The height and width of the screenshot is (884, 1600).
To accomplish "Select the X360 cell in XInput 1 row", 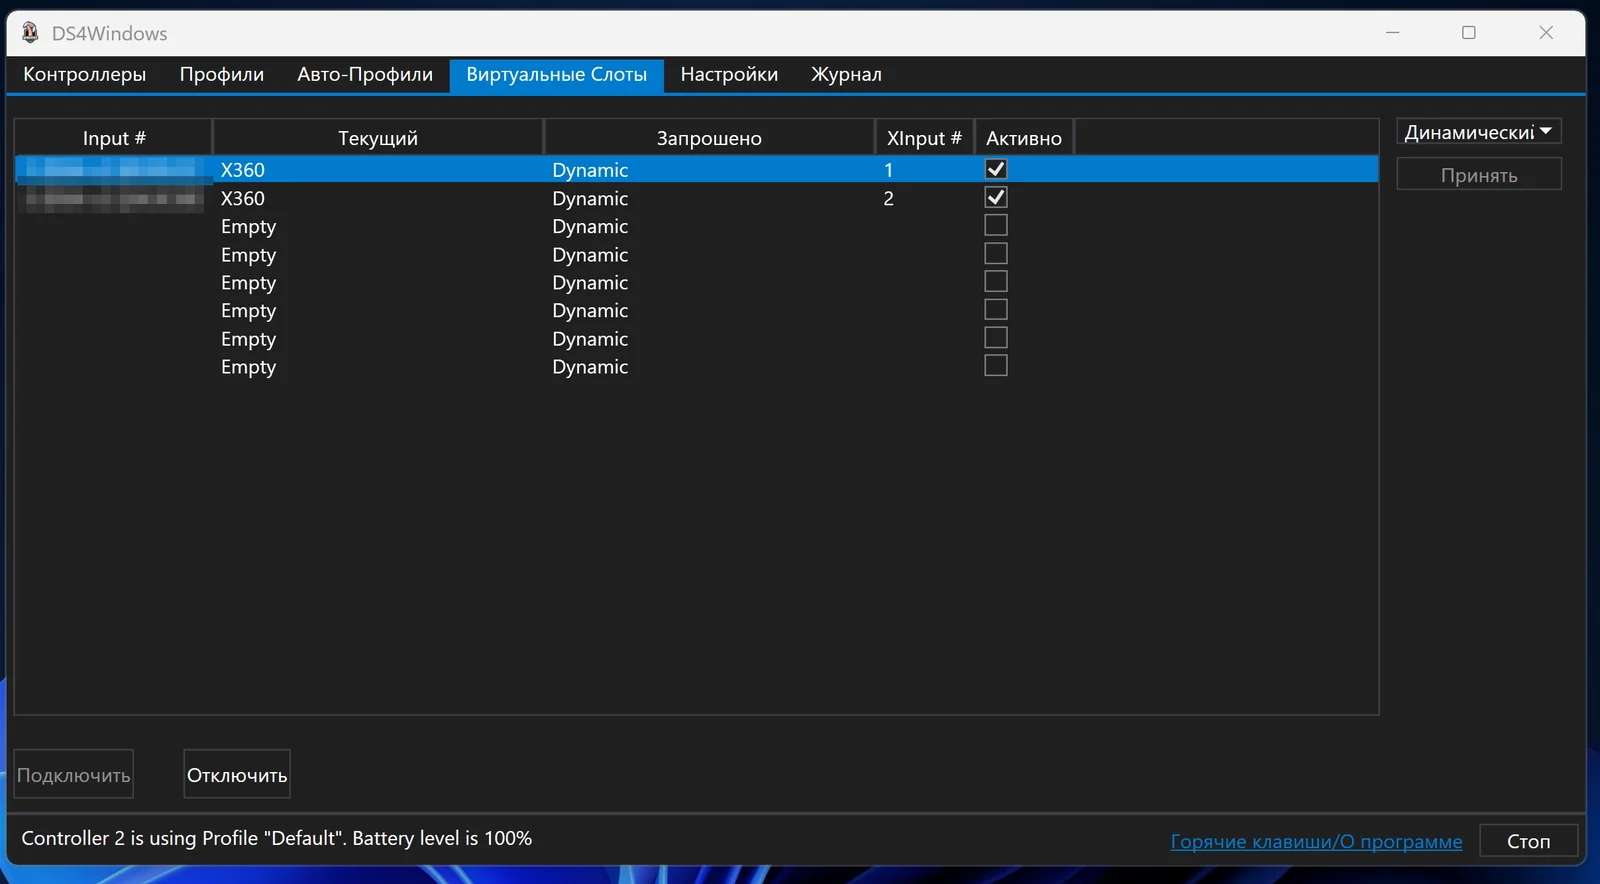I will click(x=243, y=170).
